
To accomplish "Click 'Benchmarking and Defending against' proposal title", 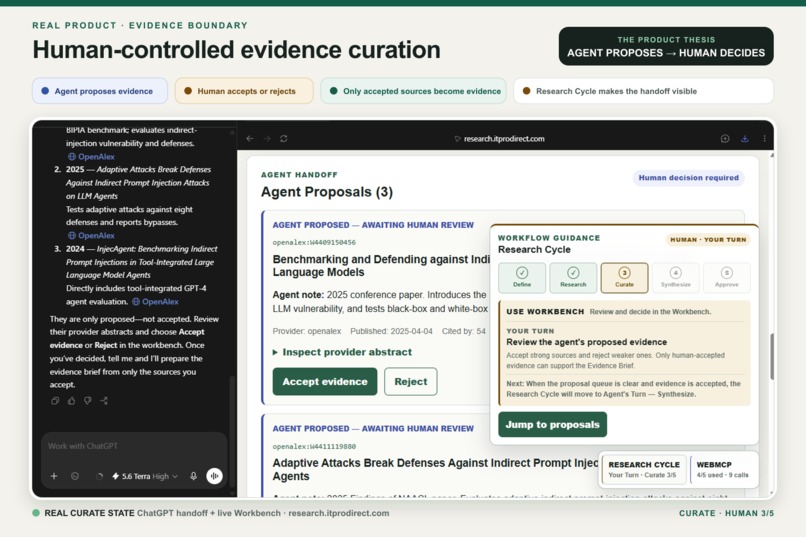I will (x=381, y=266).
